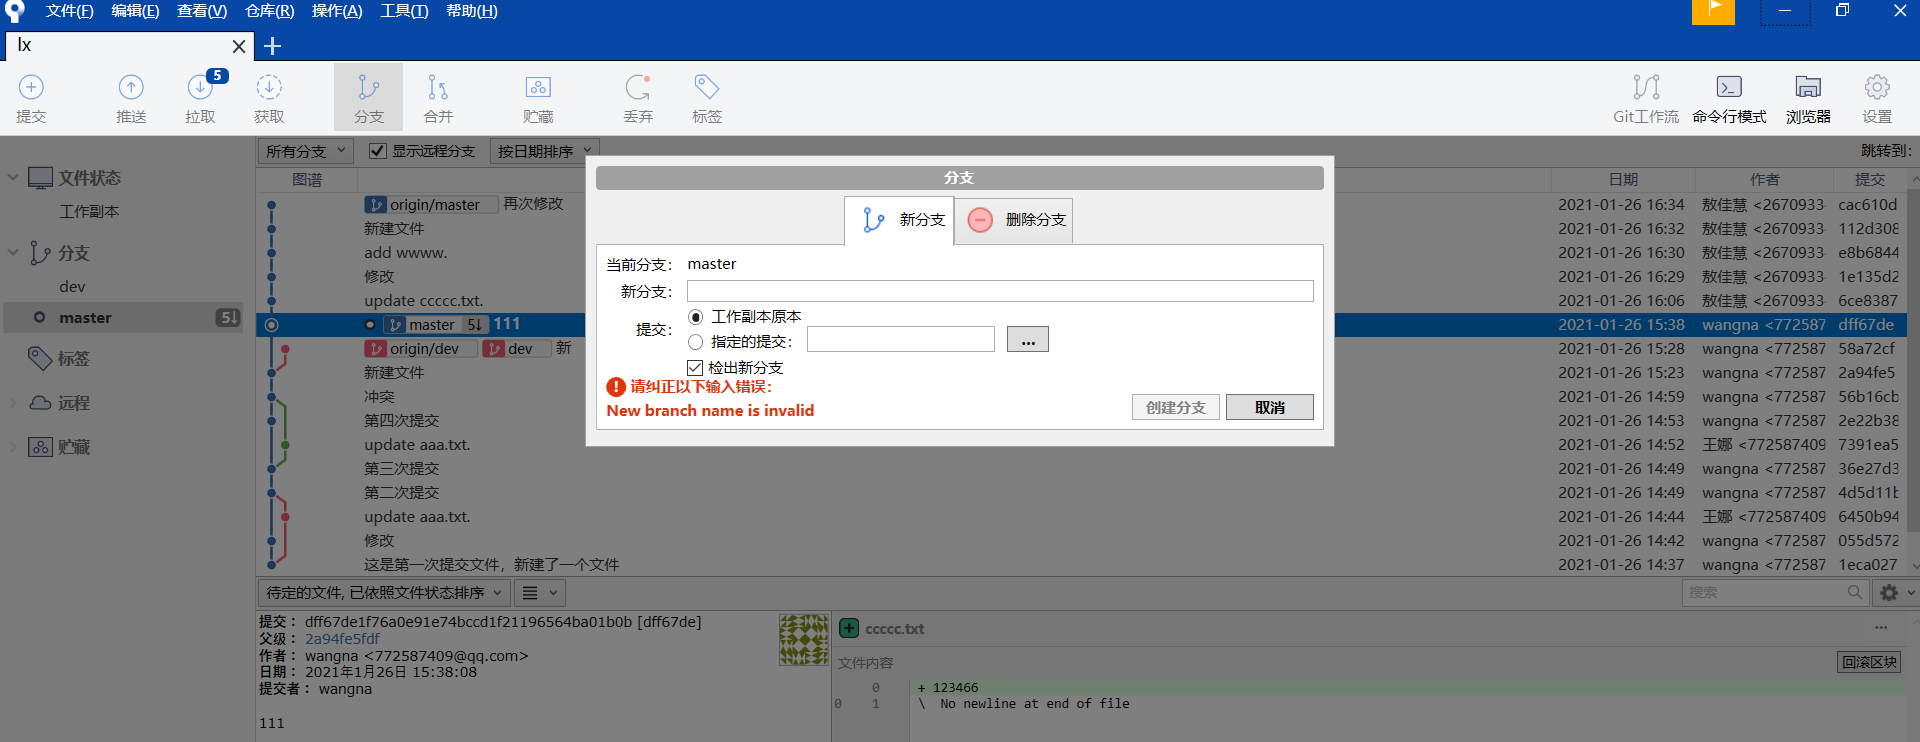Click the ellipsis menu beside ccccc.txt
This screenshot has width=1920, height=742.
(x=1881, y=628)
